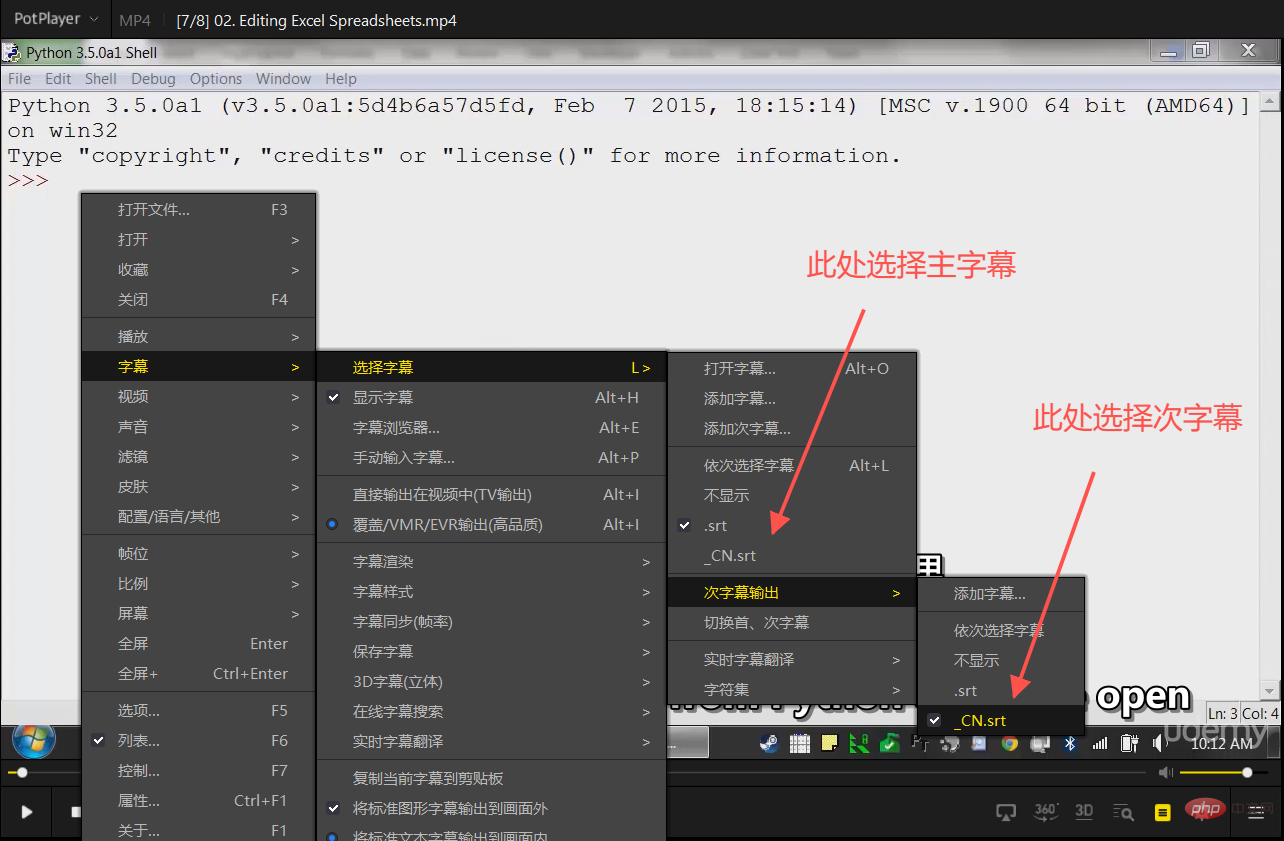Click the battery power tray icon

coord(1130,742)
